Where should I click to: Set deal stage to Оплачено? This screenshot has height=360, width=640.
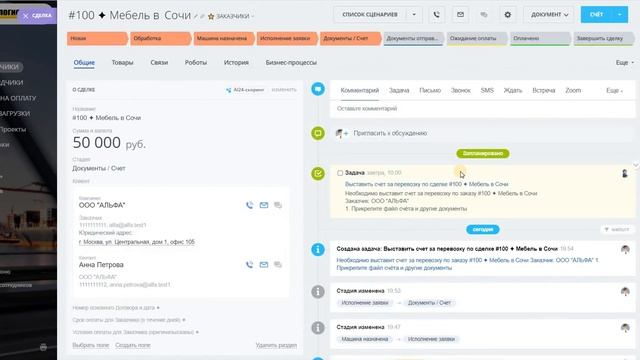pyautogui.click(x=540, y=38)
